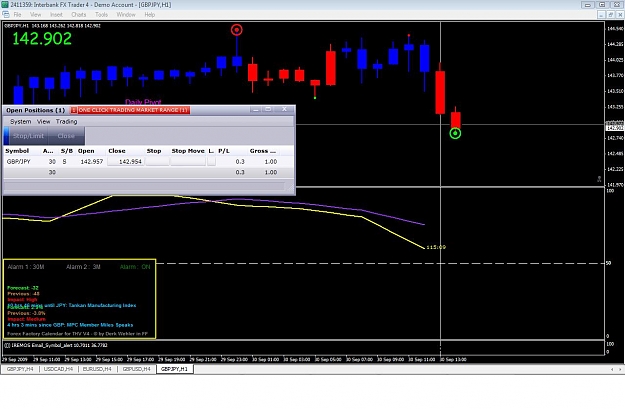Image resolution: width=625 pixels, height=409 pixels.
Task: Click the Alarm 2 : 3M label
Action: pyautogui.click(x=83, y=267)
